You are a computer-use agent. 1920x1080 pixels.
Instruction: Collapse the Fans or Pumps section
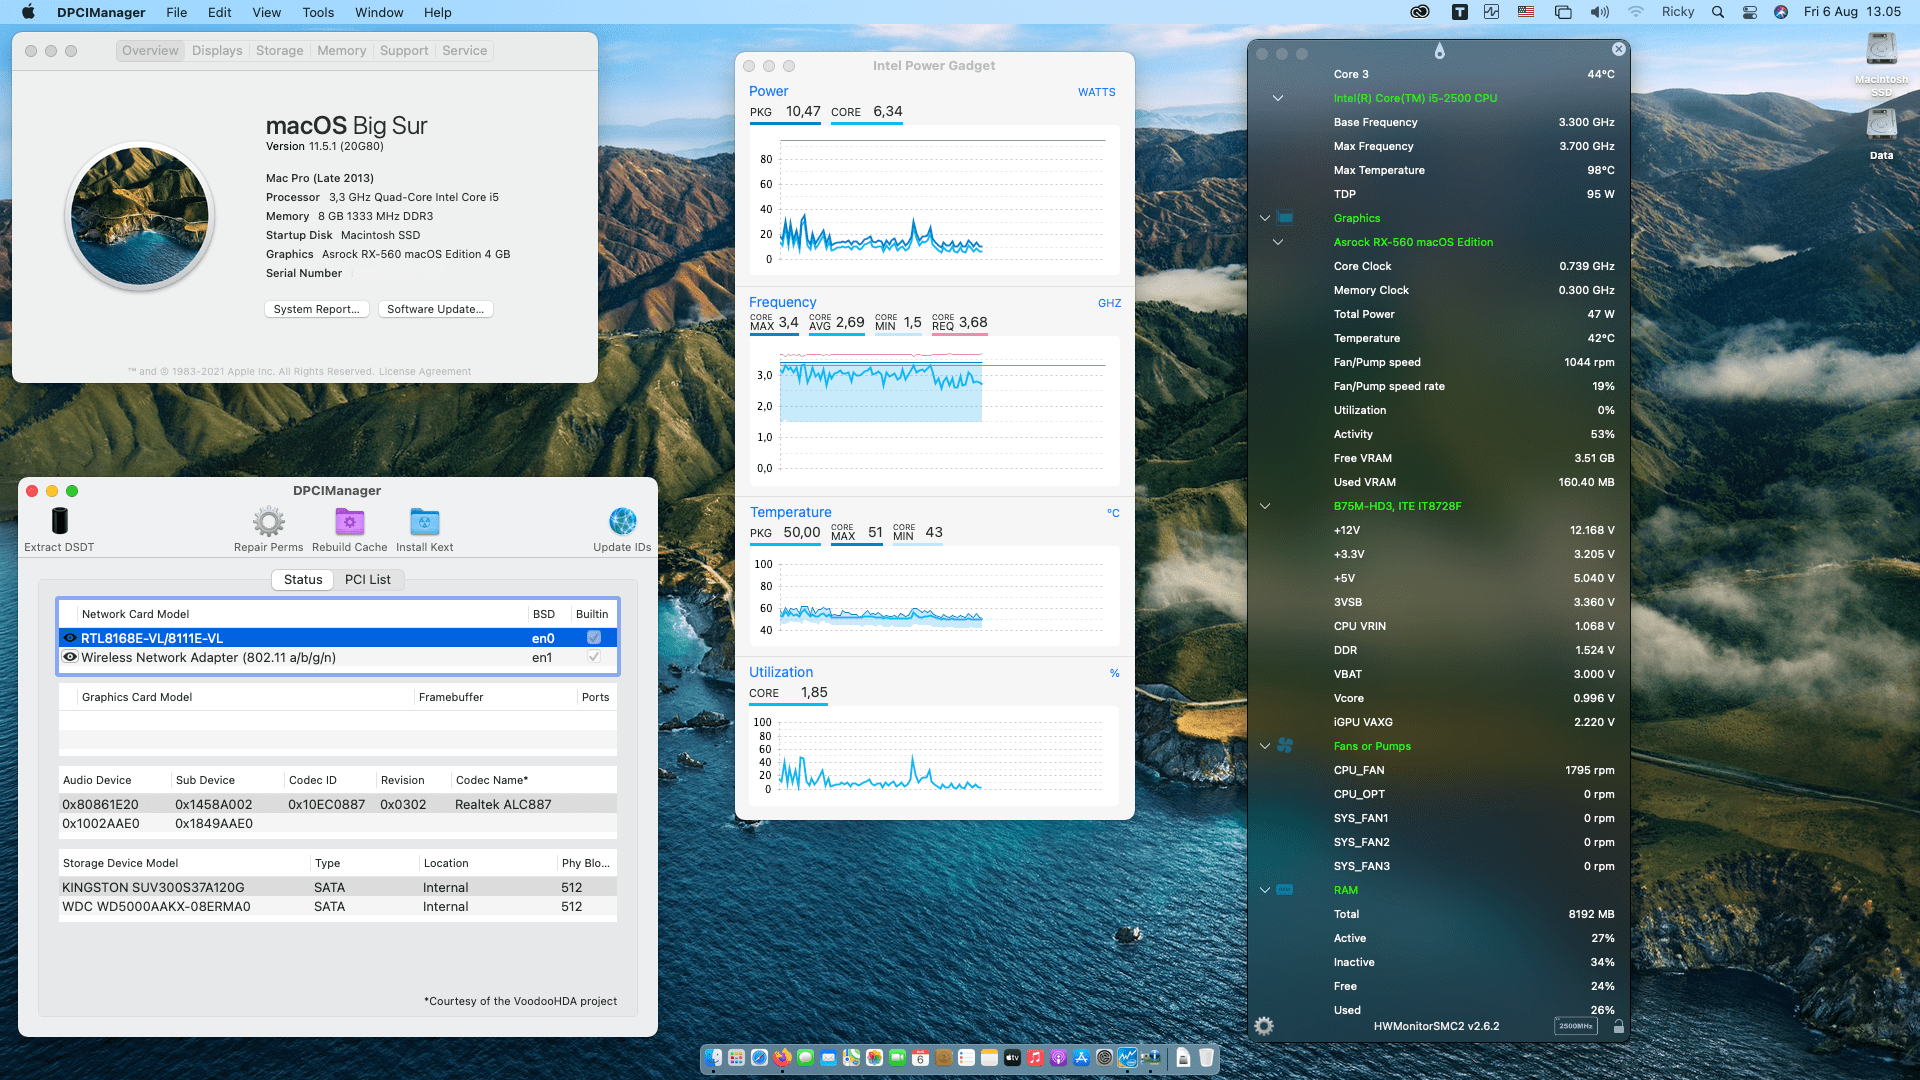pyautogui.click(x=1265, y=746)
